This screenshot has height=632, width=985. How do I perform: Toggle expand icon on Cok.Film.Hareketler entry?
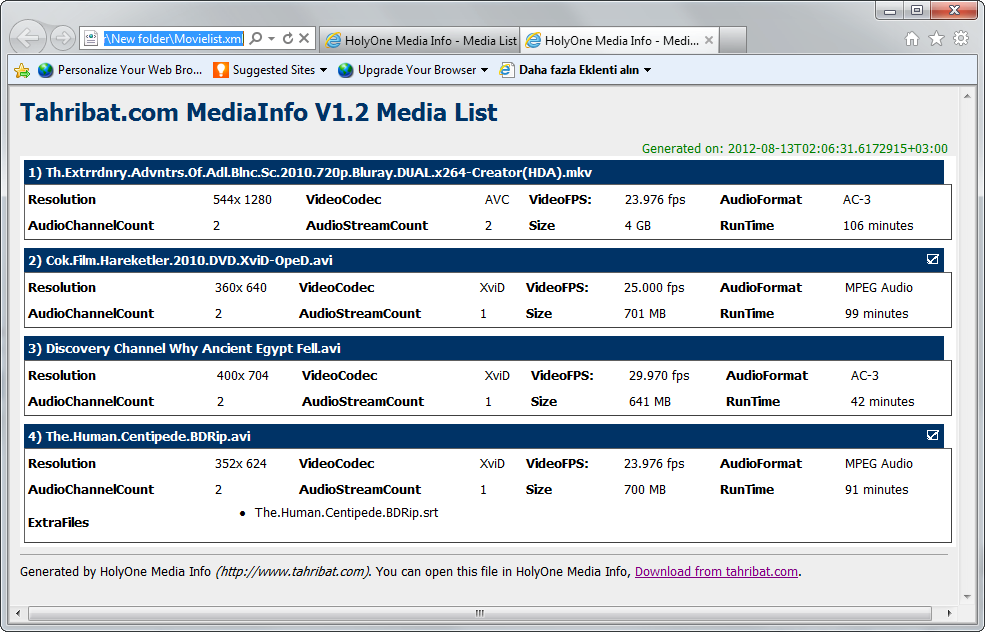coord(932,260)
